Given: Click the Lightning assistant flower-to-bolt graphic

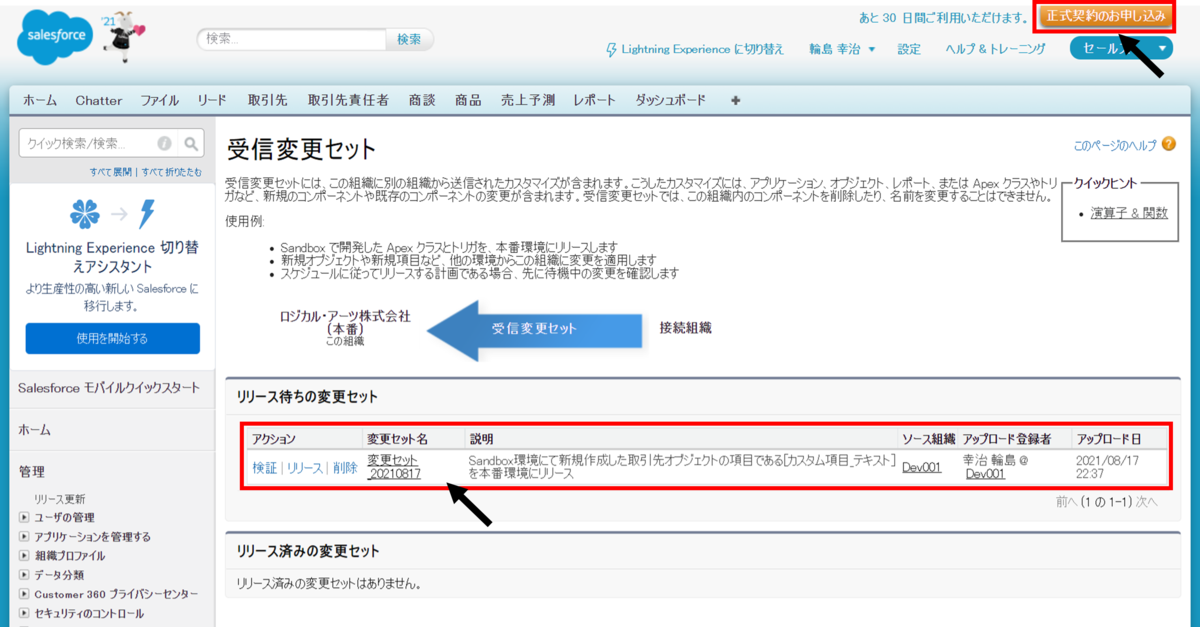Looking at the screenshot, I should [x=113, y=213].
